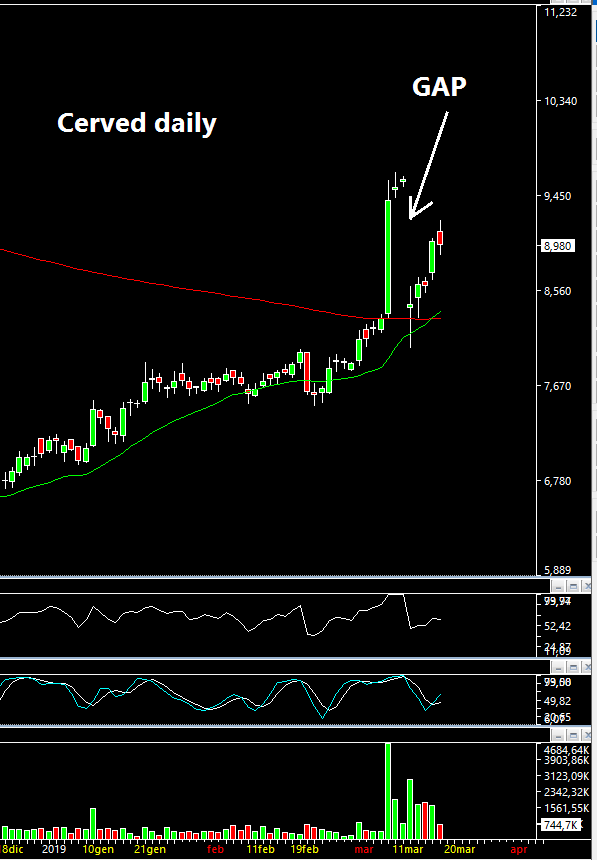
Task: Click the 21gen date label
Action: (x=150, y=849)
